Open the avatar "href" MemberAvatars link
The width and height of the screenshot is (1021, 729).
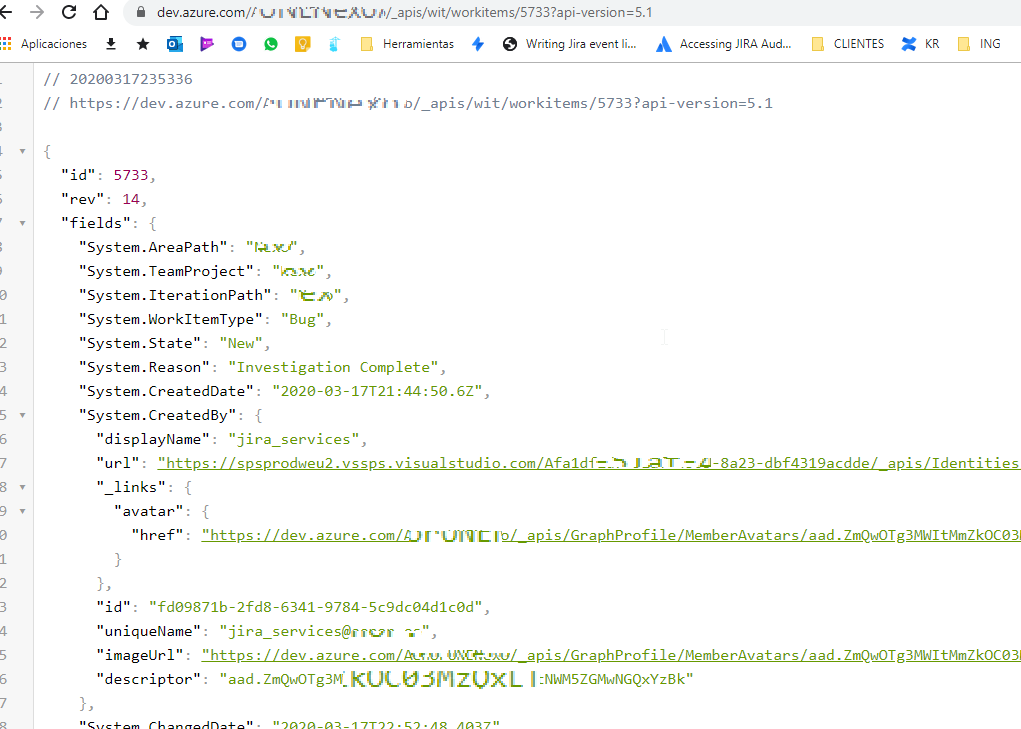point(611,535)
